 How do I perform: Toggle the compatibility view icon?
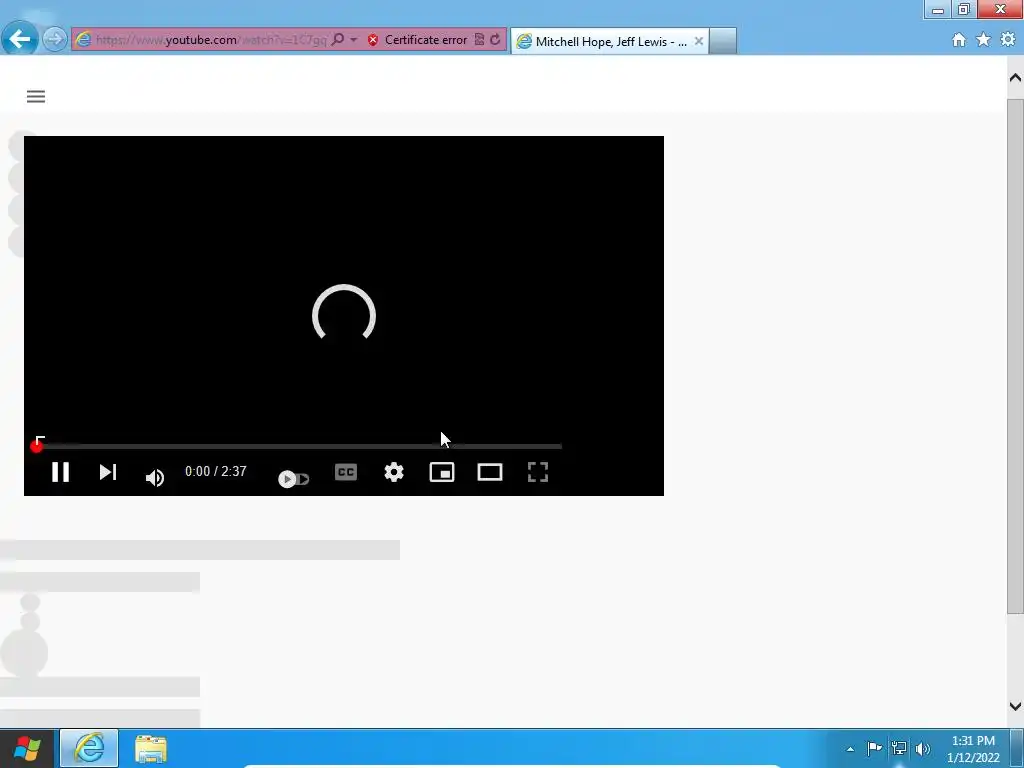pyautogui.click(x=479, y=40)
